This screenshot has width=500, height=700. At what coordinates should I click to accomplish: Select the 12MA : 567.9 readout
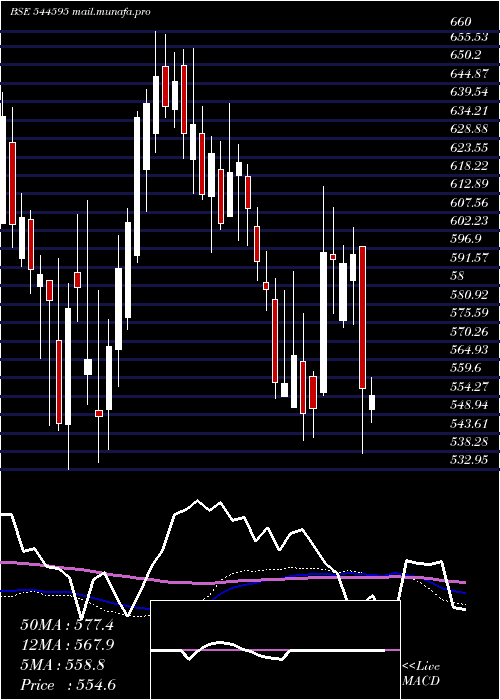67,644
